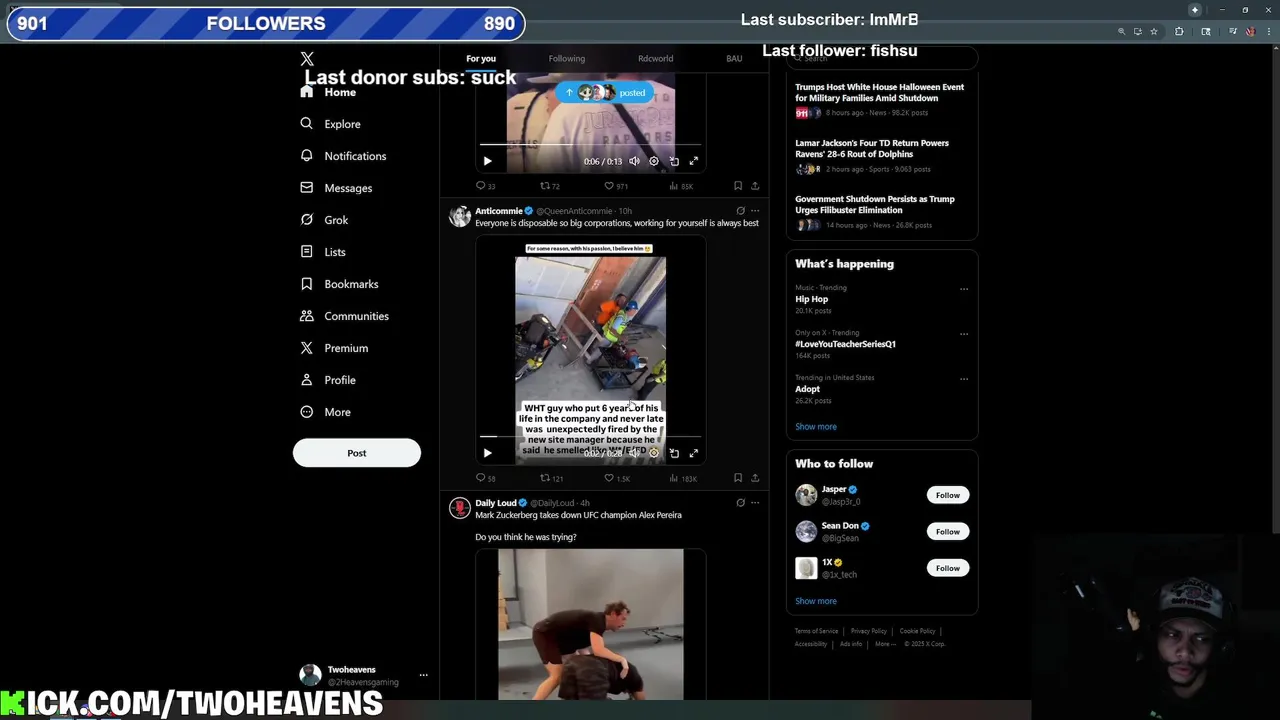This screenshot has height=720, width=1280.
Task: Enter fullscreen on Anticommie's video
Action: point(693,453)
